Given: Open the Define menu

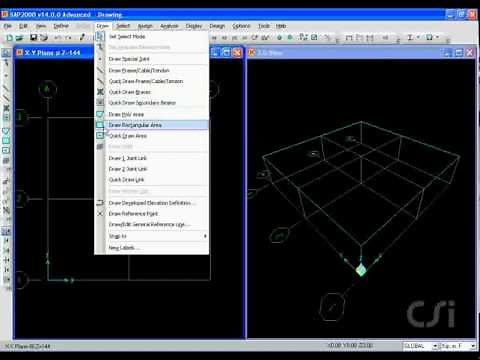Looking at the screenshot, I should (x=61, y=26).
